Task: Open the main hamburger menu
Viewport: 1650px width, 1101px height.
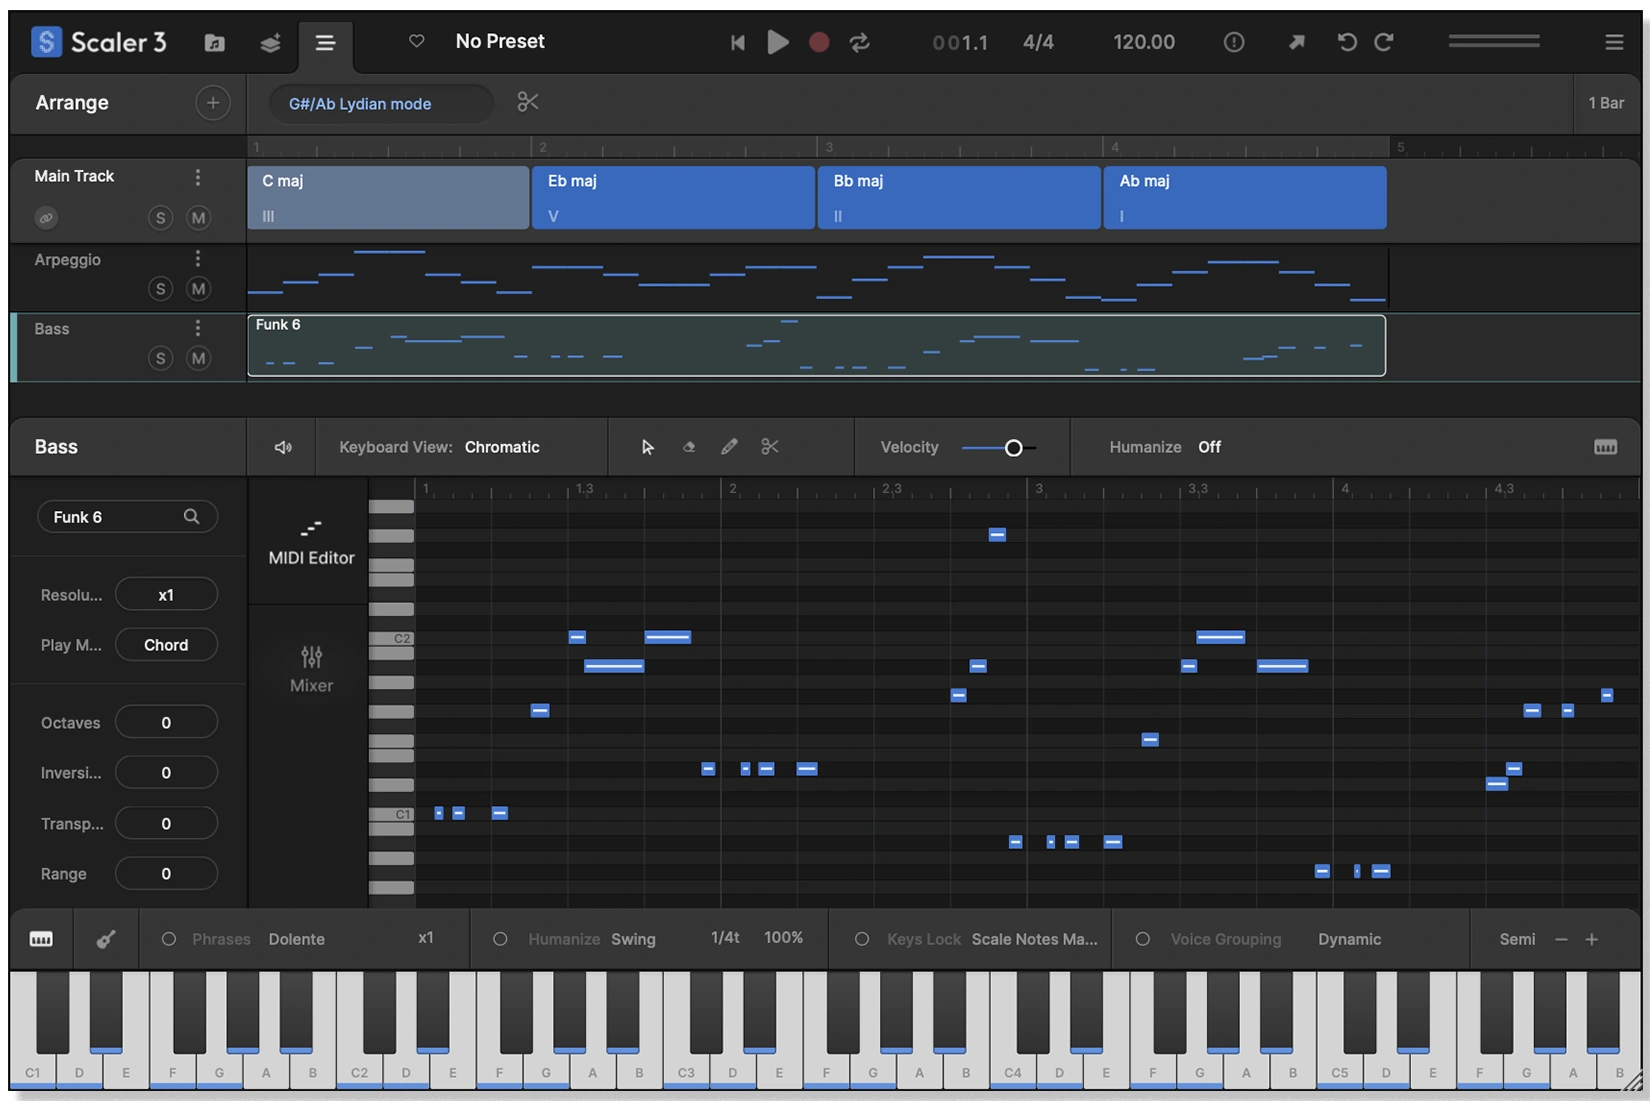Action: [x=1614, y=42]
